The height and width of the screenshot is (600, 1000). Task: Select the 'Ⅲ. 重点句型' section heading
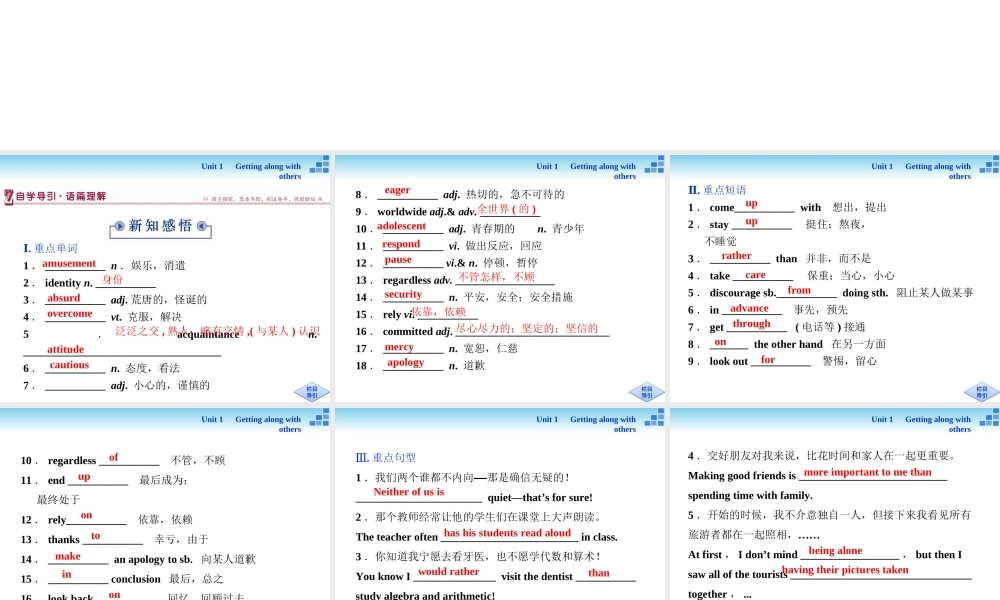point(386,458)
